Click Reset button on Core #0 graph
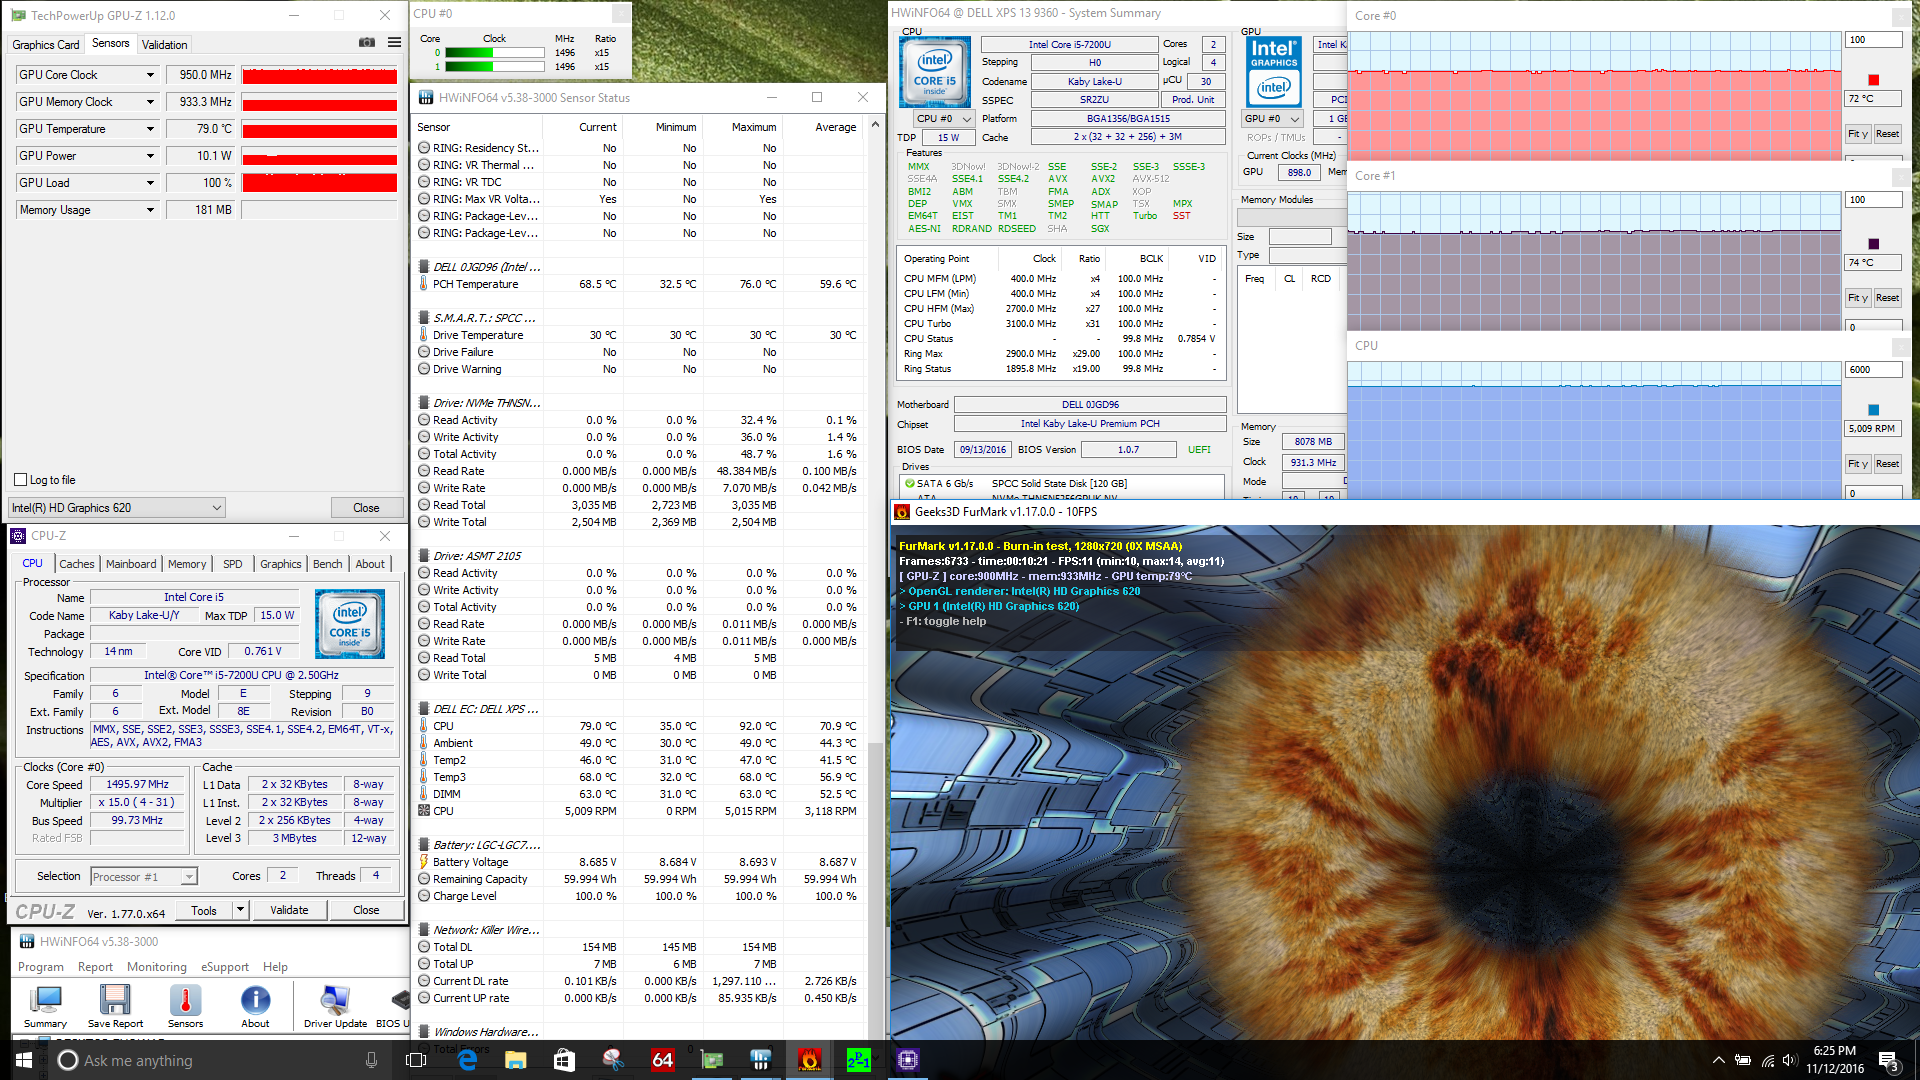Screen dimensions: 1920x1080 point(1887,134)
